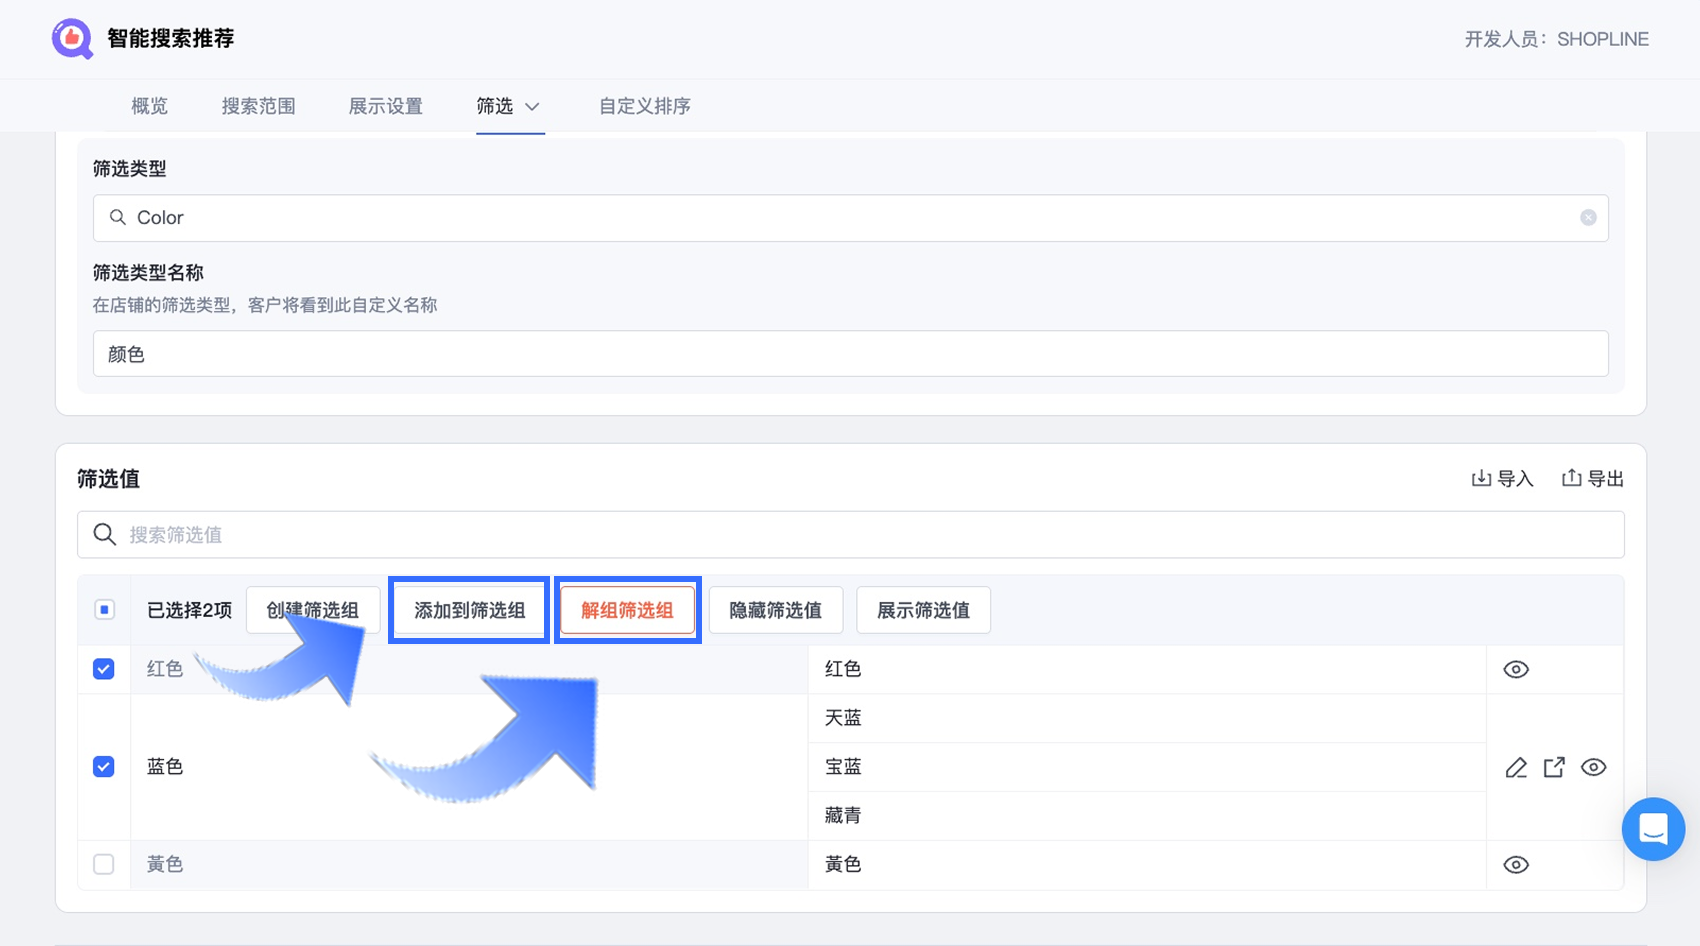Click the 红色 value in right column

click(x=843, y=669)
